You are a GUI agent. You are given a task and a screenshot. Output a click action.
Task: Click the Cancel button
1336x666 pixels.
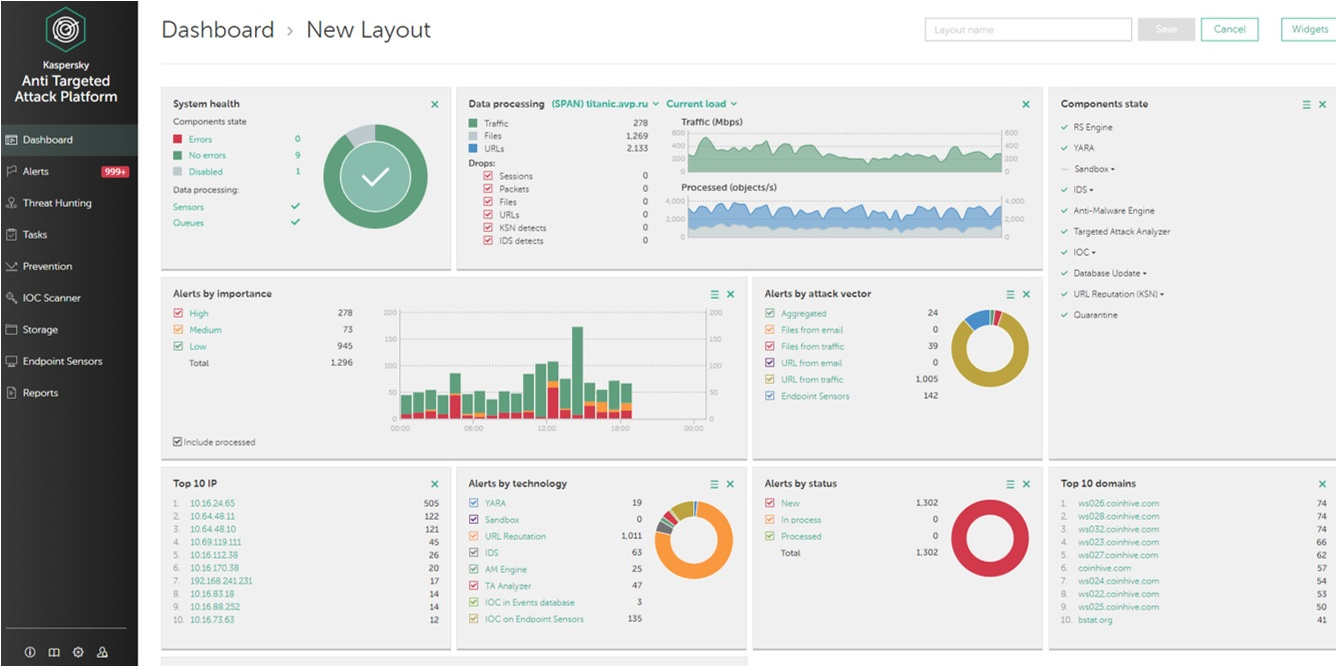1229,30
